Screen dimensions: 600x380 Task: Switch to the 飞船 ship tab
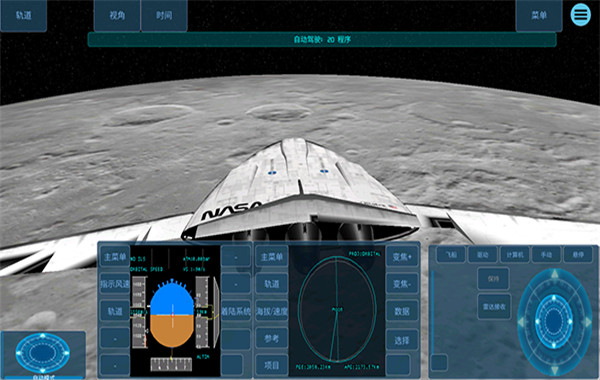coord(452,254)
